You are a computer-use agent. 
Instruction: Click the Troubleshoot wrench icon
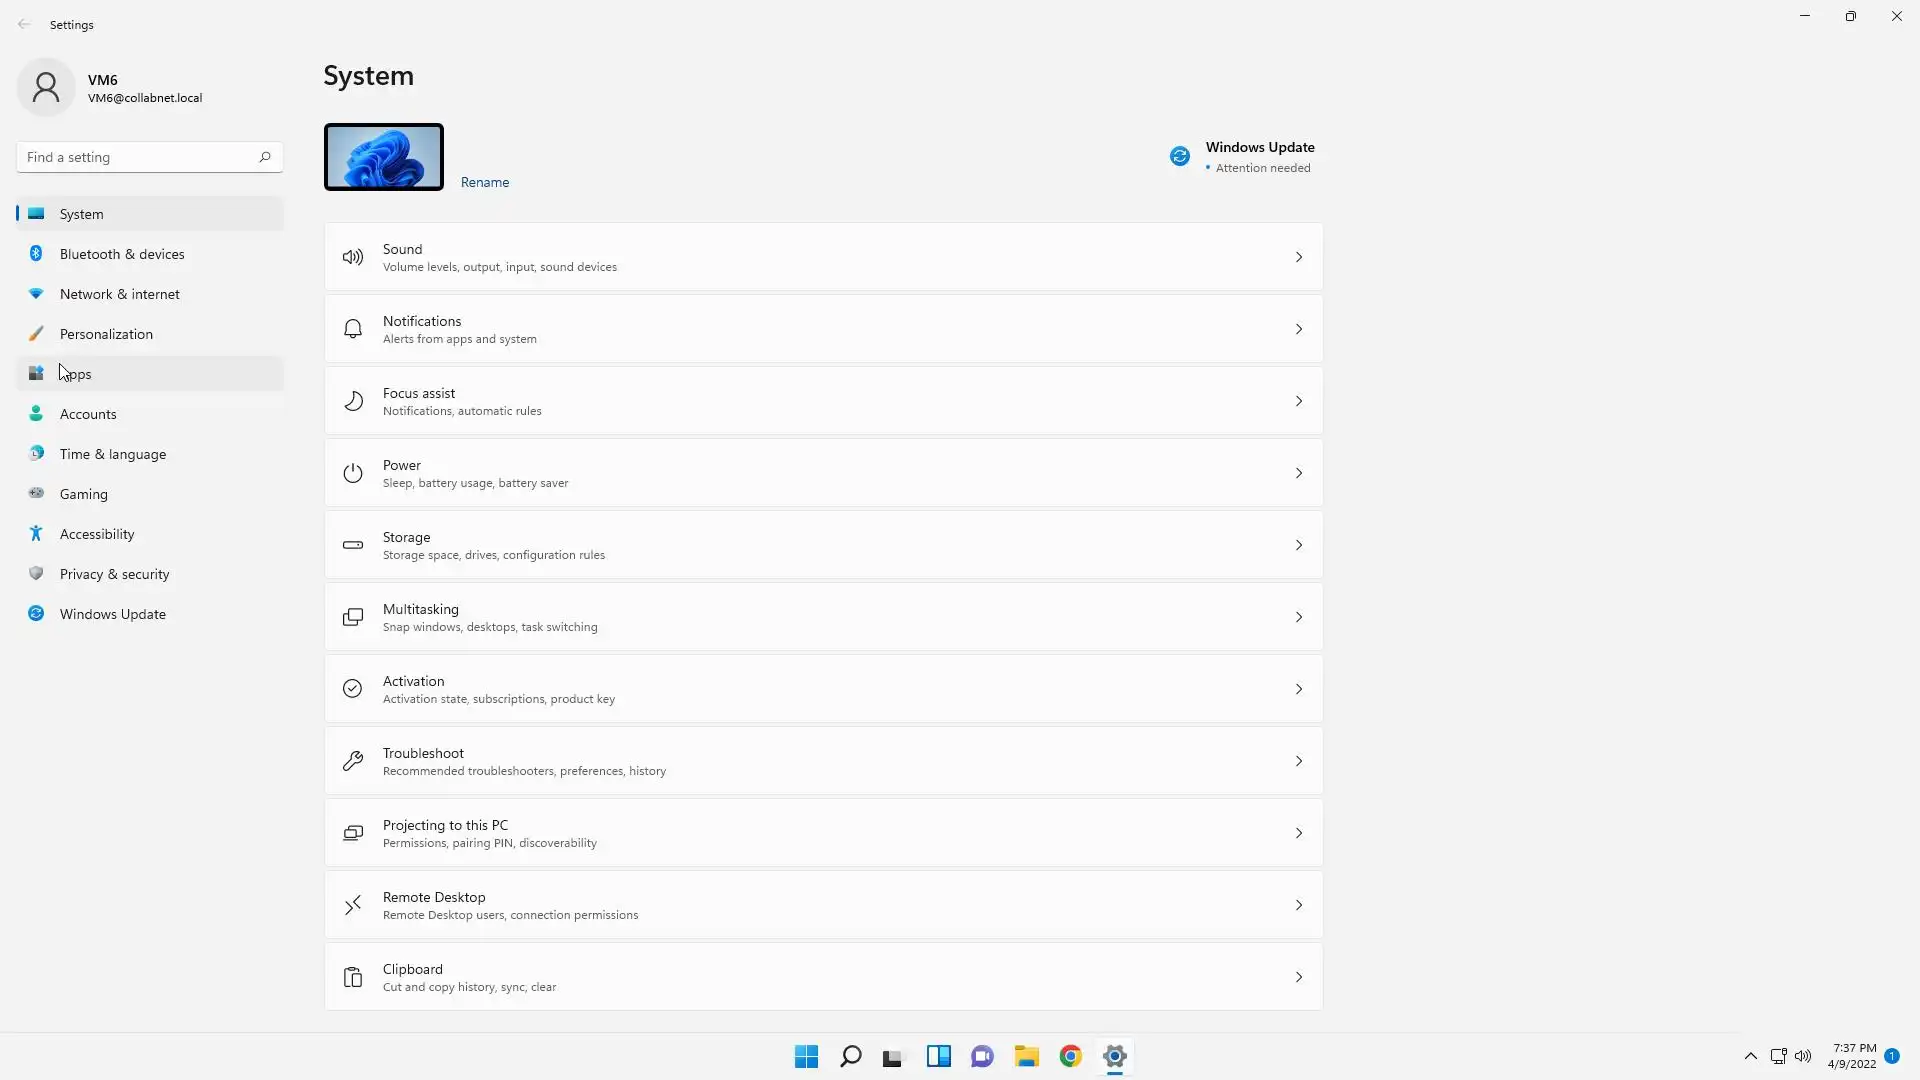[352, 761]
